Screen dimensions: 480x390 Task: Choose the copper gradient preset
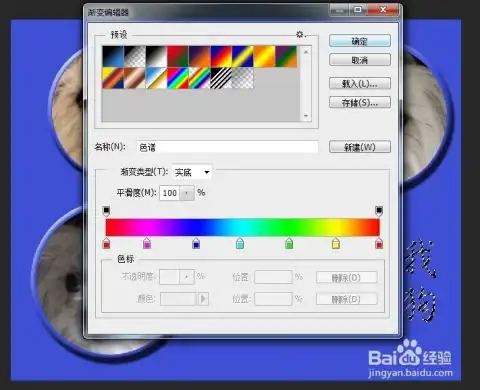point(135,78)
